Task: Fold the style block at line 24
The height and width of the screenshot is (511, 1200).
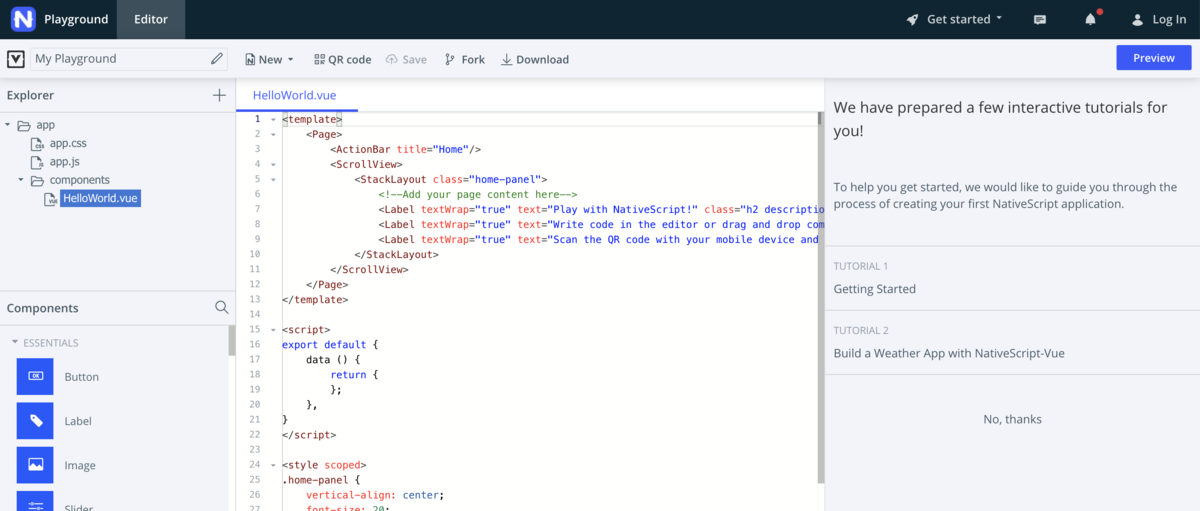Action: pyautogui.click(x=273, y=464)
